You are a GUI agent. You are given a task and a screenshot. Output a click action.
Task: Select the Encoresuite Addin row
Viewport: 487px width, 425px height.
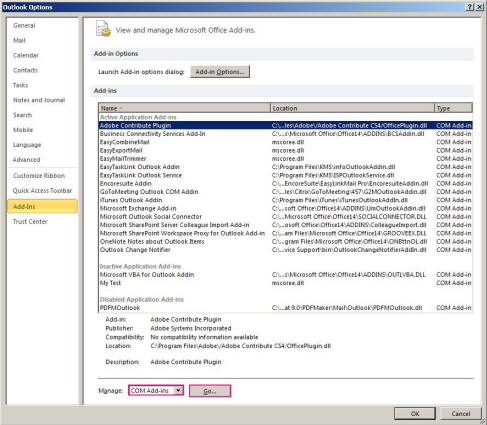285,183
